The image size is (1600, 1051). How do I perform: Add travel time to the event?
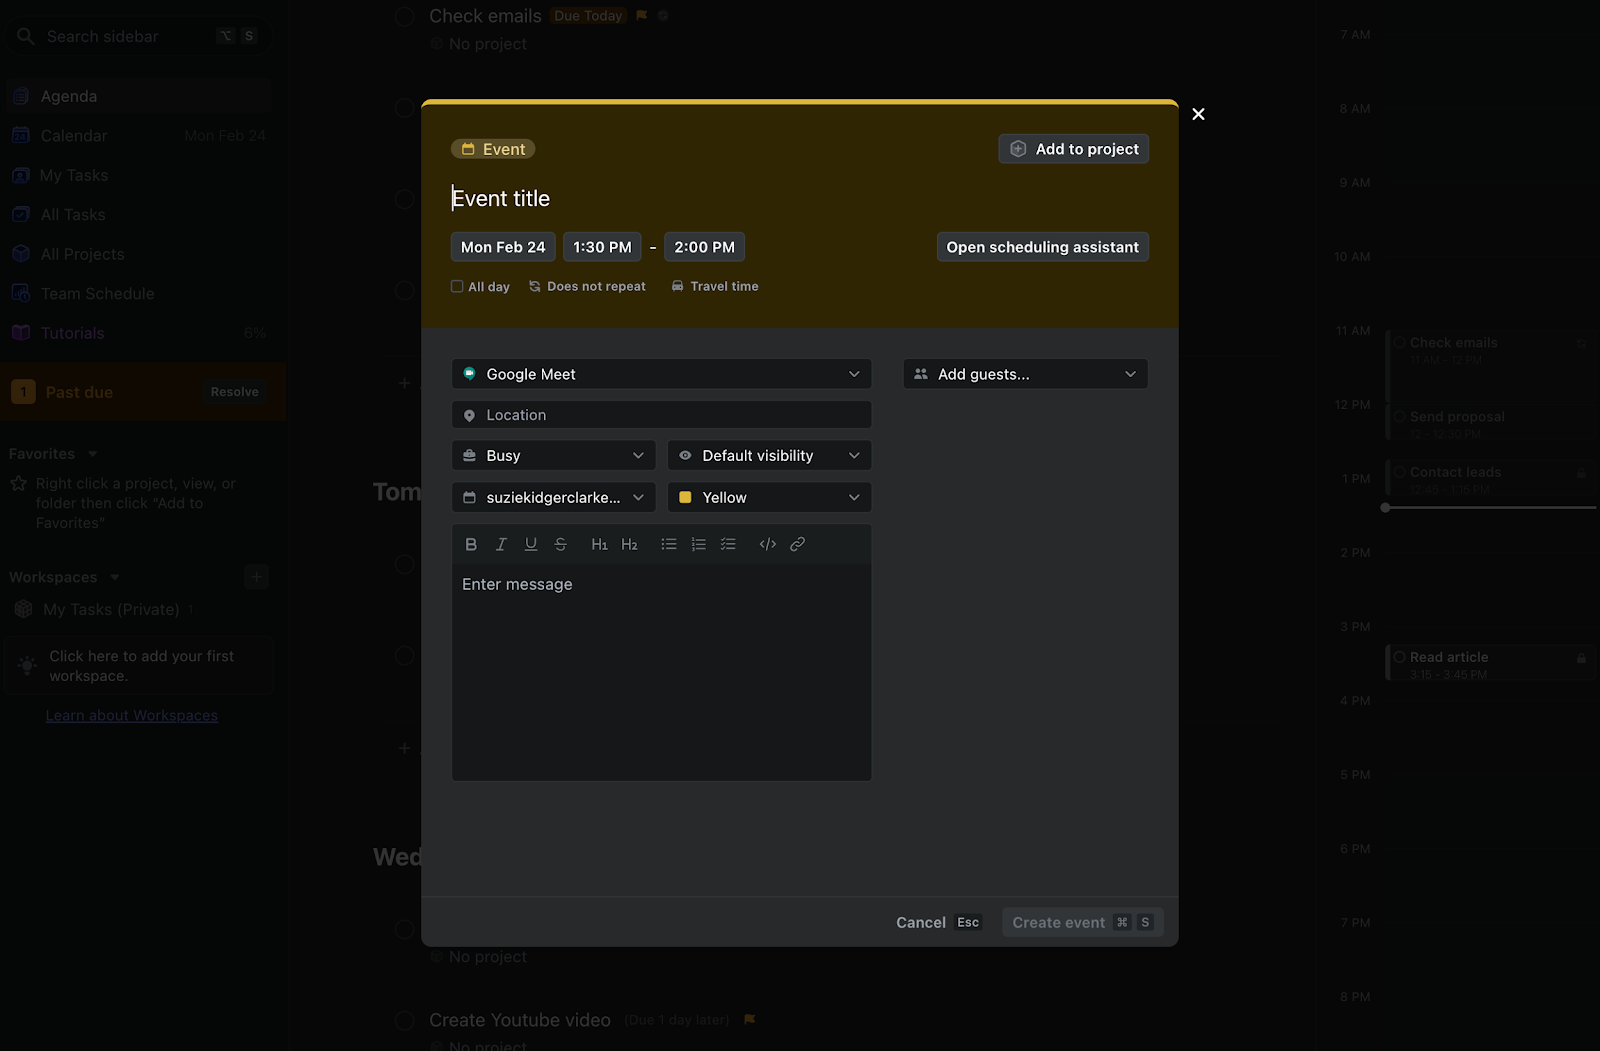(x=715, y=286)
